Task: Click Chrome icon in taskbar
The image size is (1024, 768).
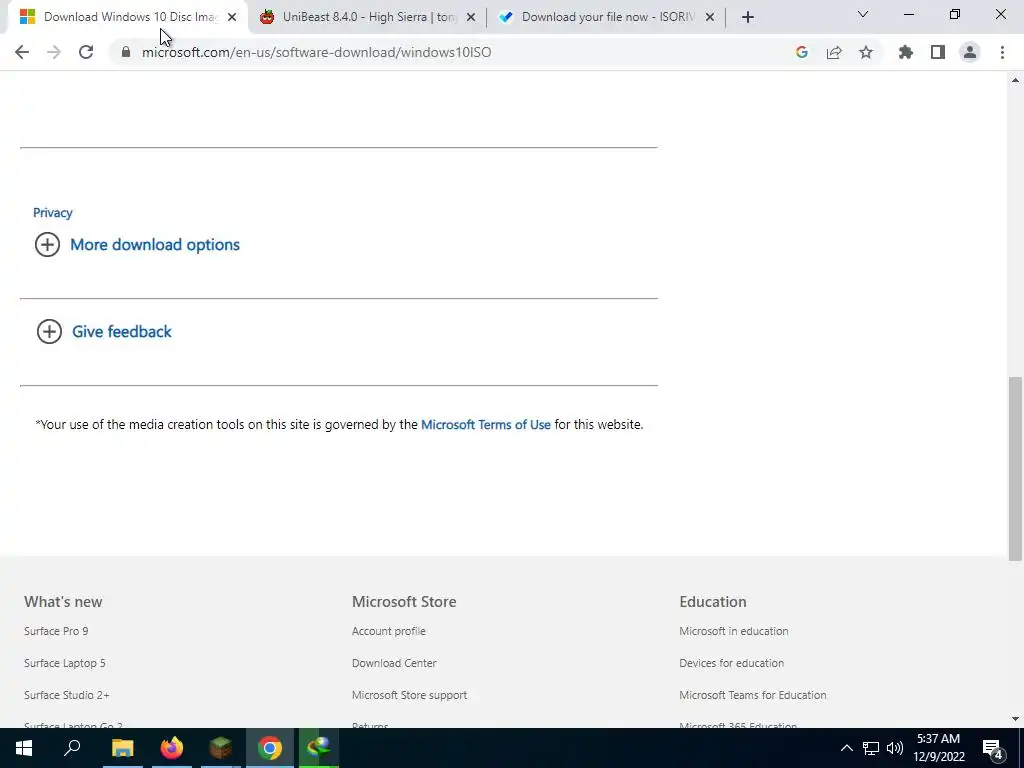Action: [270, 748]
